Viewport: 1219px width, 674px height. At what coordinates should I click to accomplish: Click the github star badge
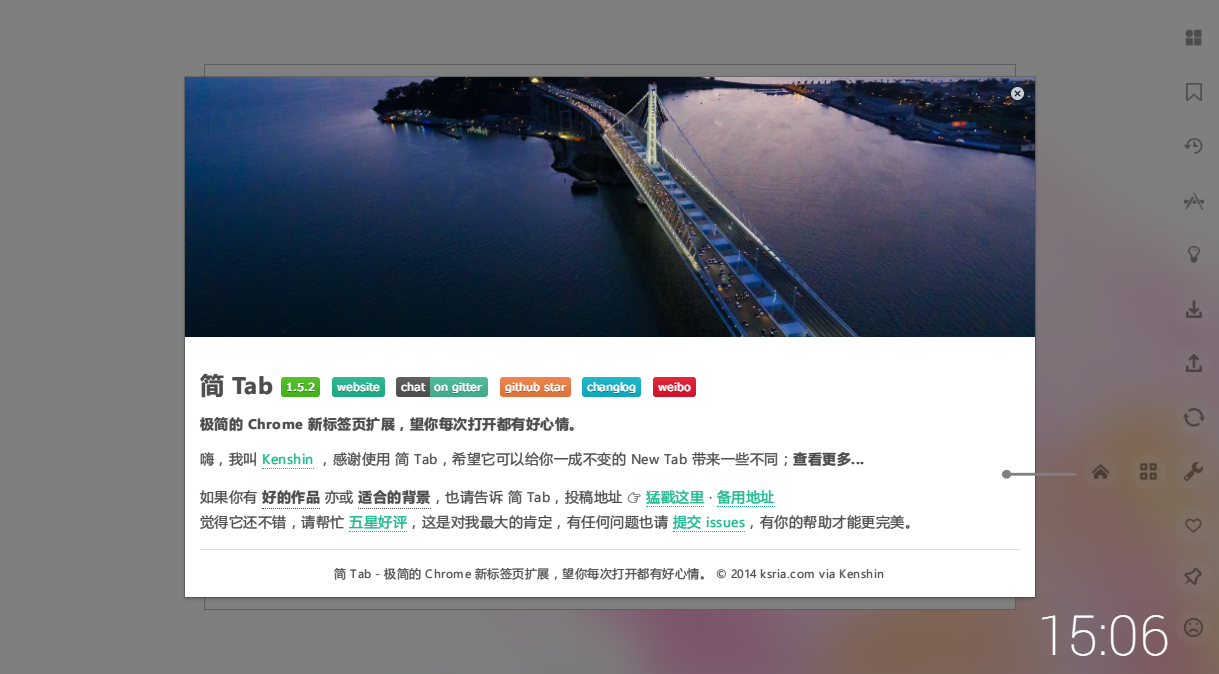pos(535,387)
